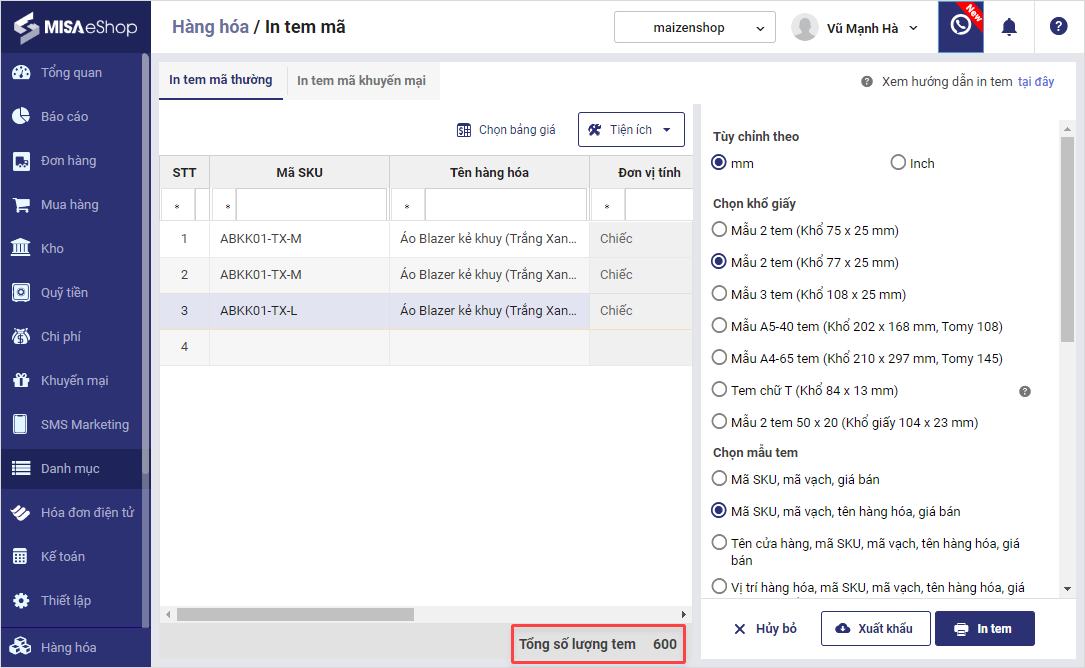Click the Khuyến mại gift icon
Viewport: 1085px width, 668px height.
[21, 380]
